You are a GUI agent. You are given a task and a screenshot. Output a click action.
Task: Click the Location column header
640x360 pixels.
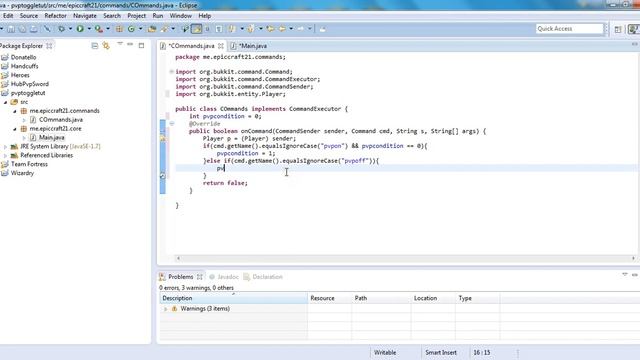433,298
